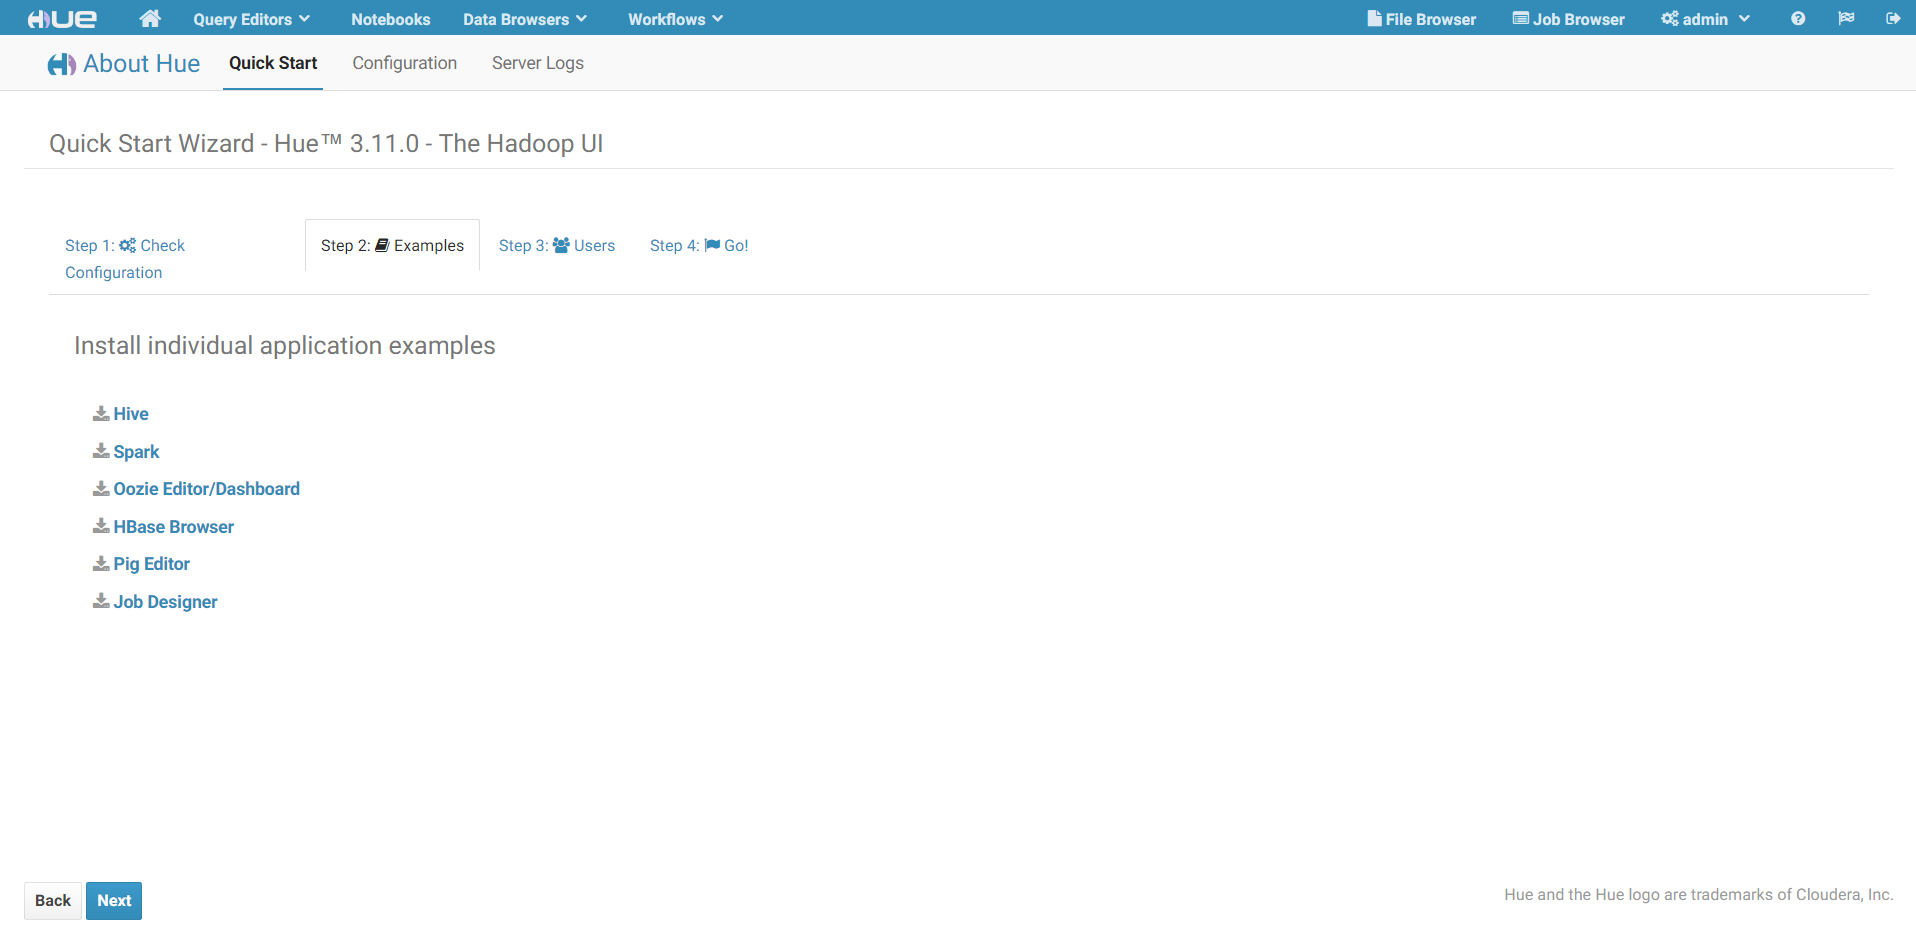
Task: Install HBase Browser examples
Action: (x=174, y=526)
